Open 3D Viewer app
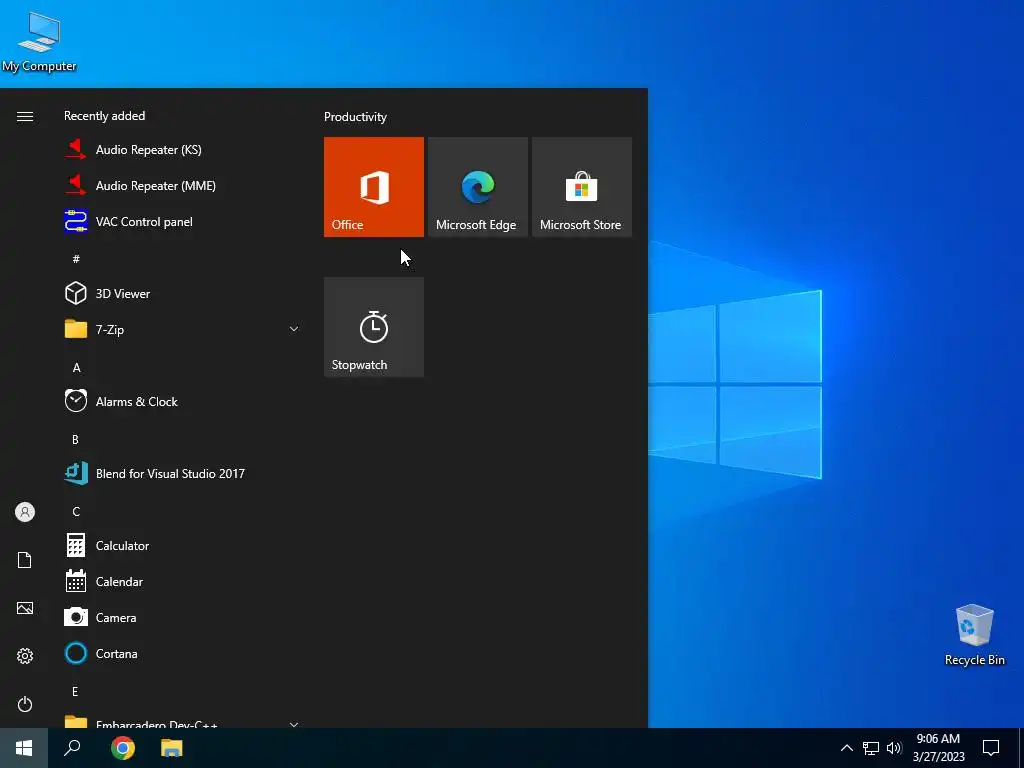The width and height of the screenshot is (1024, 768). [x=183, y=293]
